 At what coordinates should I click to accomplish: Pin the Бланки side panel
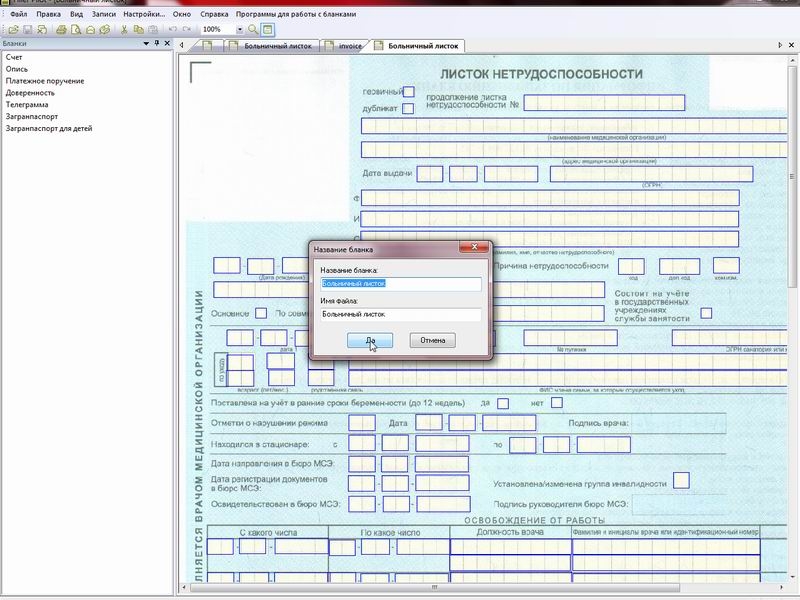click(x=156, y=44)
